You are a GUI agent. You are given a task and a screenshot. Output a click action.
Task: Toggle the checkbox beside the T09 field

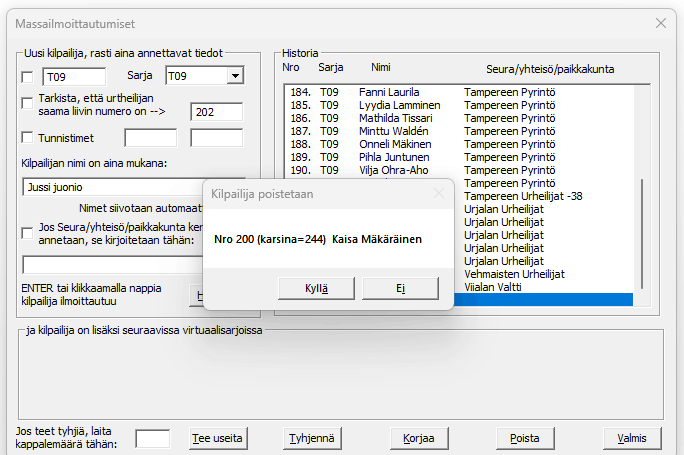(28, 76)
